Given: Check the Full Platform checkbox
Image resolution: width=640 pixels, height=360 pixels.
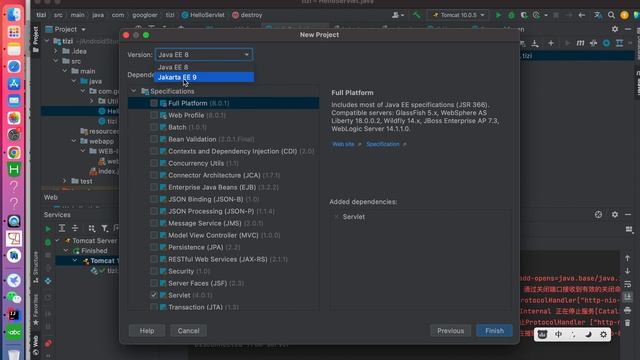Looking at the screenshot, I should click(153, 103).
